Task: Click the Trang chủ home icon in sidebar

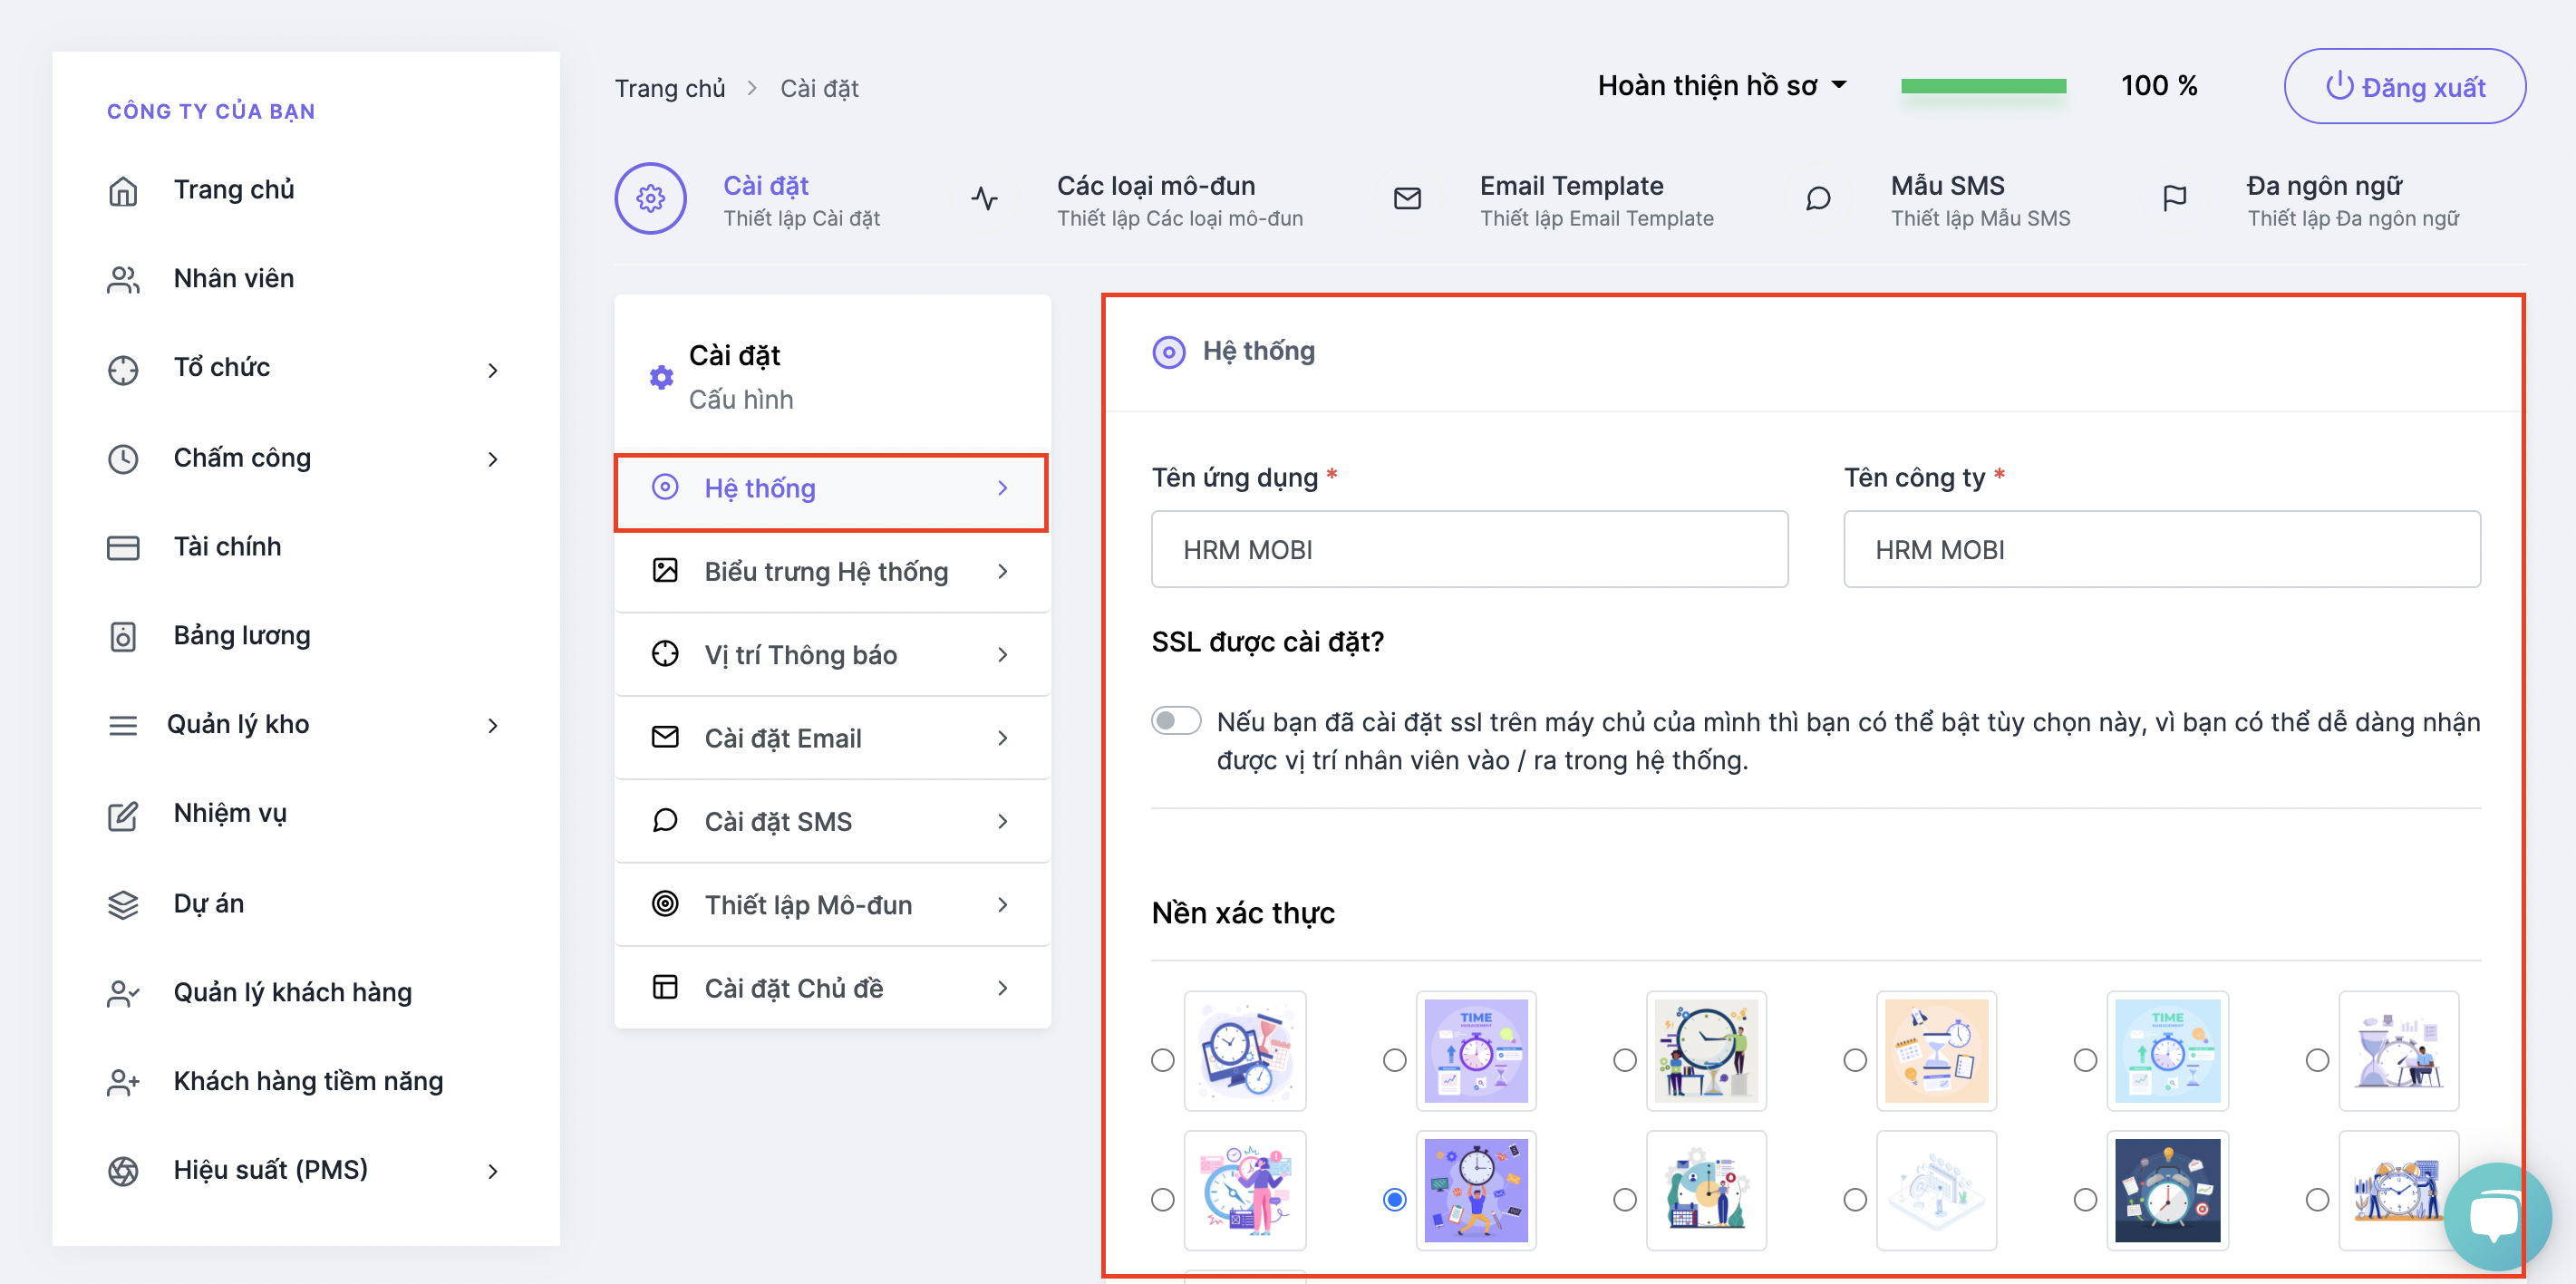Action: (x=123, y=190)
